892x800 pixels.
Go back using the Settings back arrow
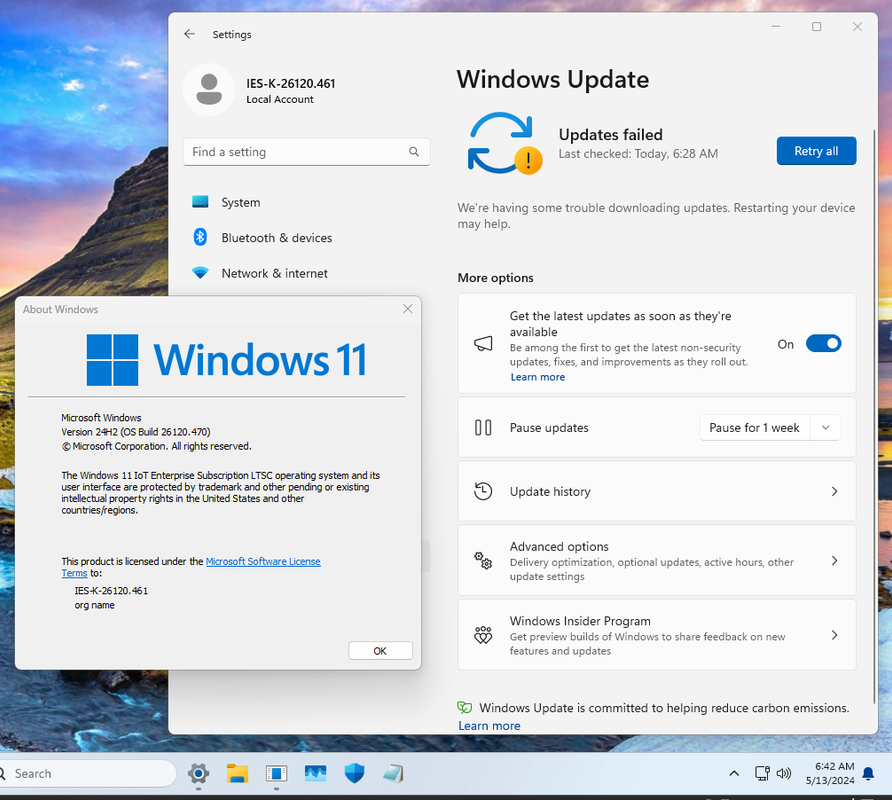click(189, 34)
